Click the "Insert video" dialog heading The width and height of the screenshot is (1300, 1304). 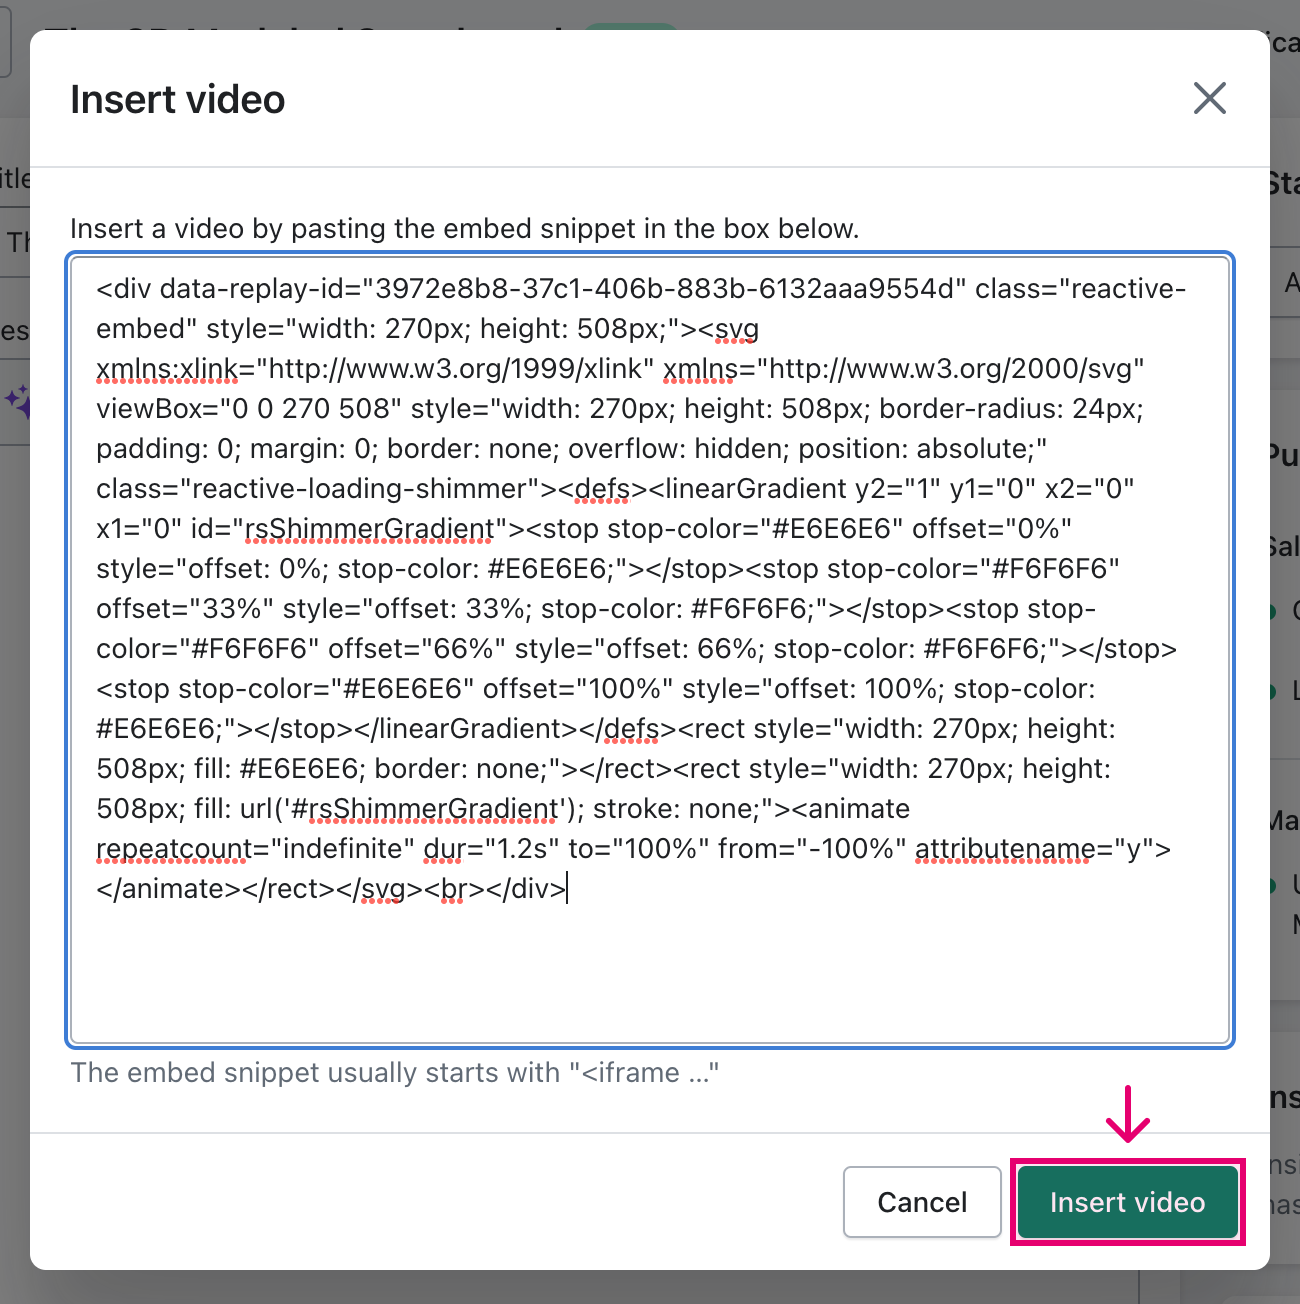tap(178, 99)
